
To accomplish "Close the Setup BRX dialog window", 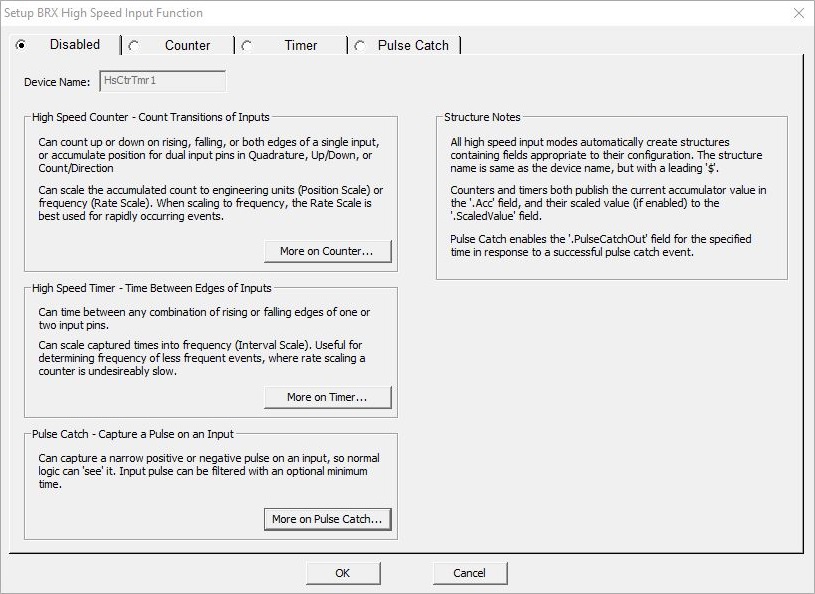I will coord(798,13).
